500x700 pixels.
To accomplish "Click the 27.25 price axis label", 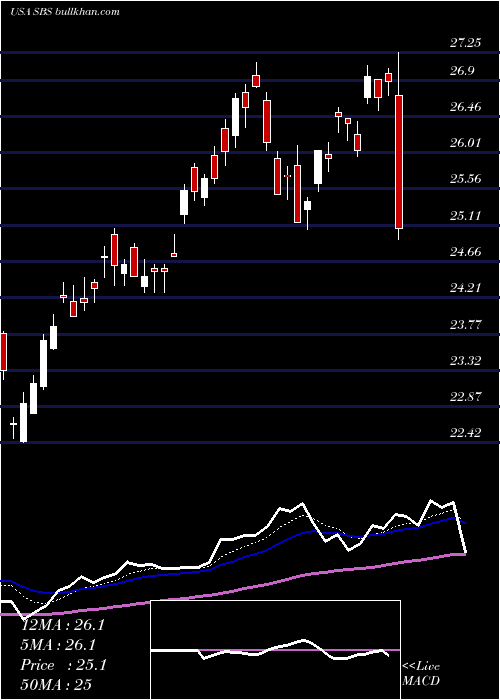I will pyautogui.click(x=465, y=43).
